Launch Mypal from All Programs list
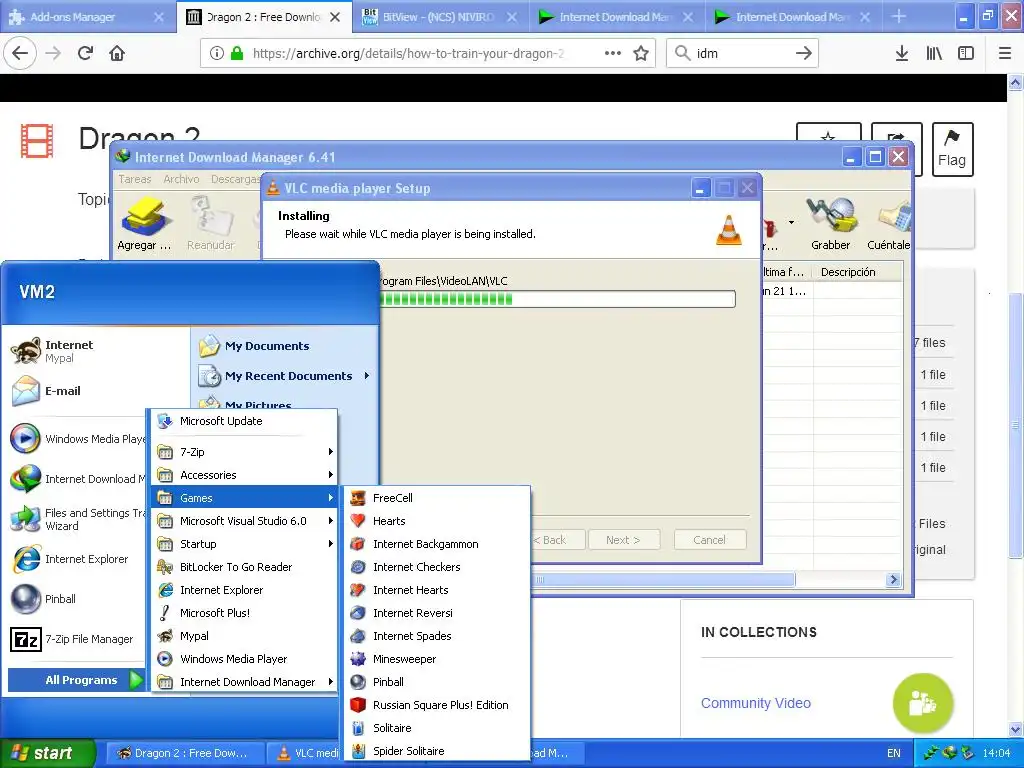 pos(244,635)
